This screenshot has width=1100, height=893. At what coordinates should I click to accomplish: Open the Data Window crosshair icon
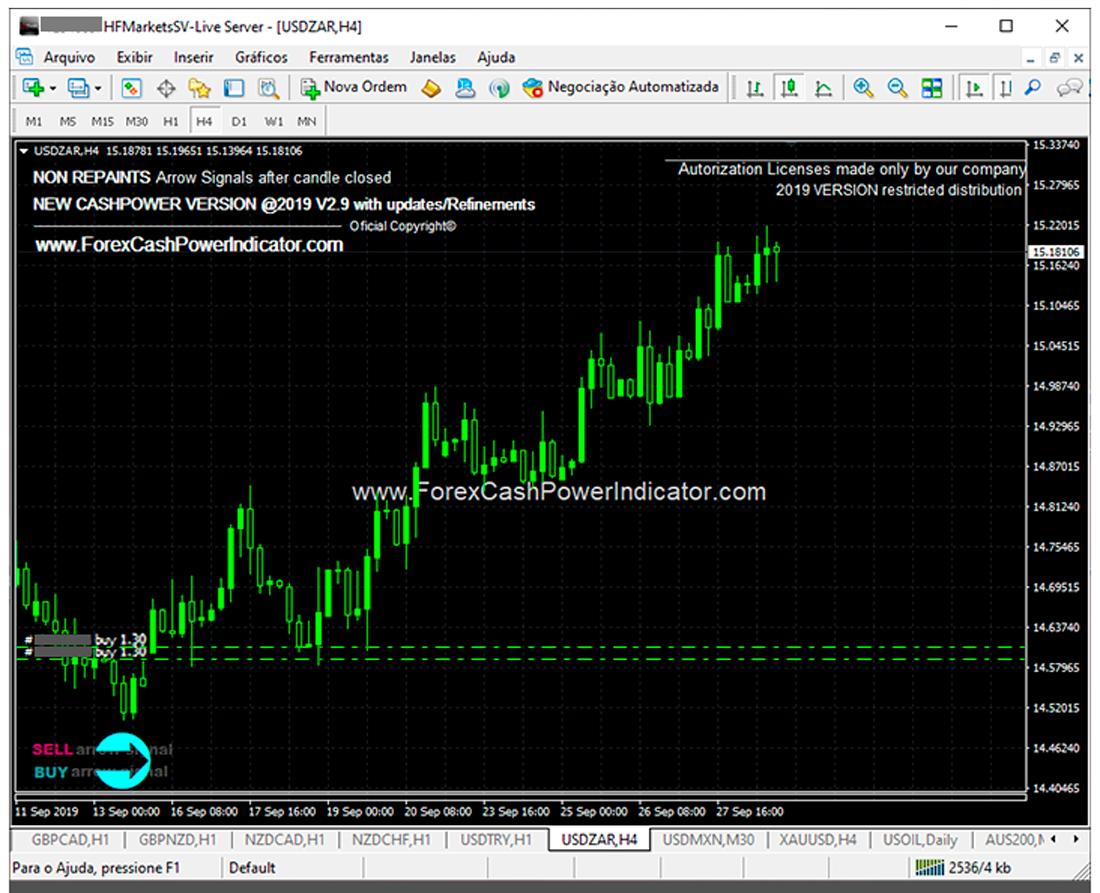click(166, 88)
